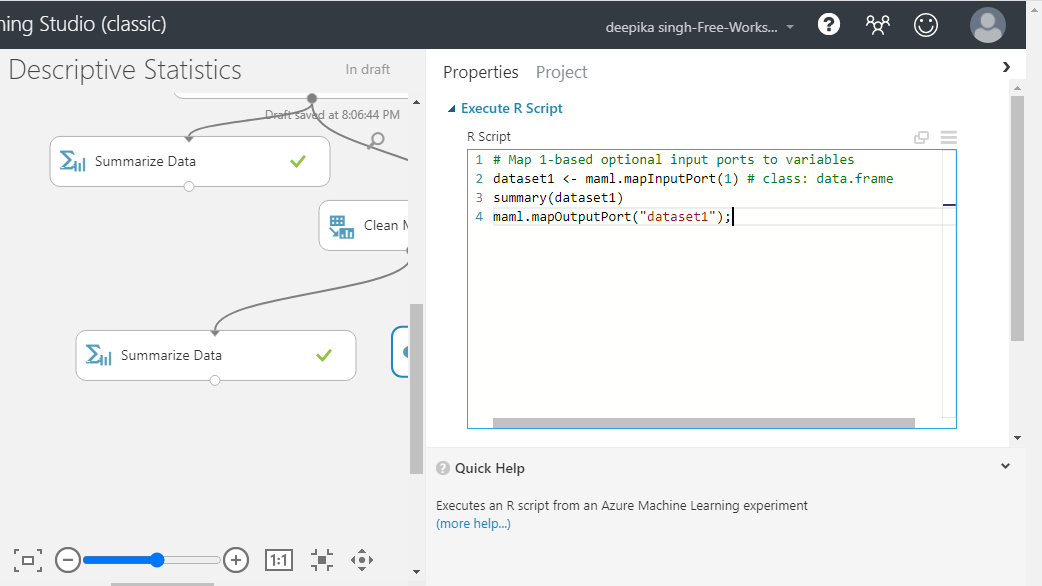Image resolution: width=1042 pixels, height=586 pixels.
Task: Click the properties pane scrollbar thumb
Action: coord(1017,218)
